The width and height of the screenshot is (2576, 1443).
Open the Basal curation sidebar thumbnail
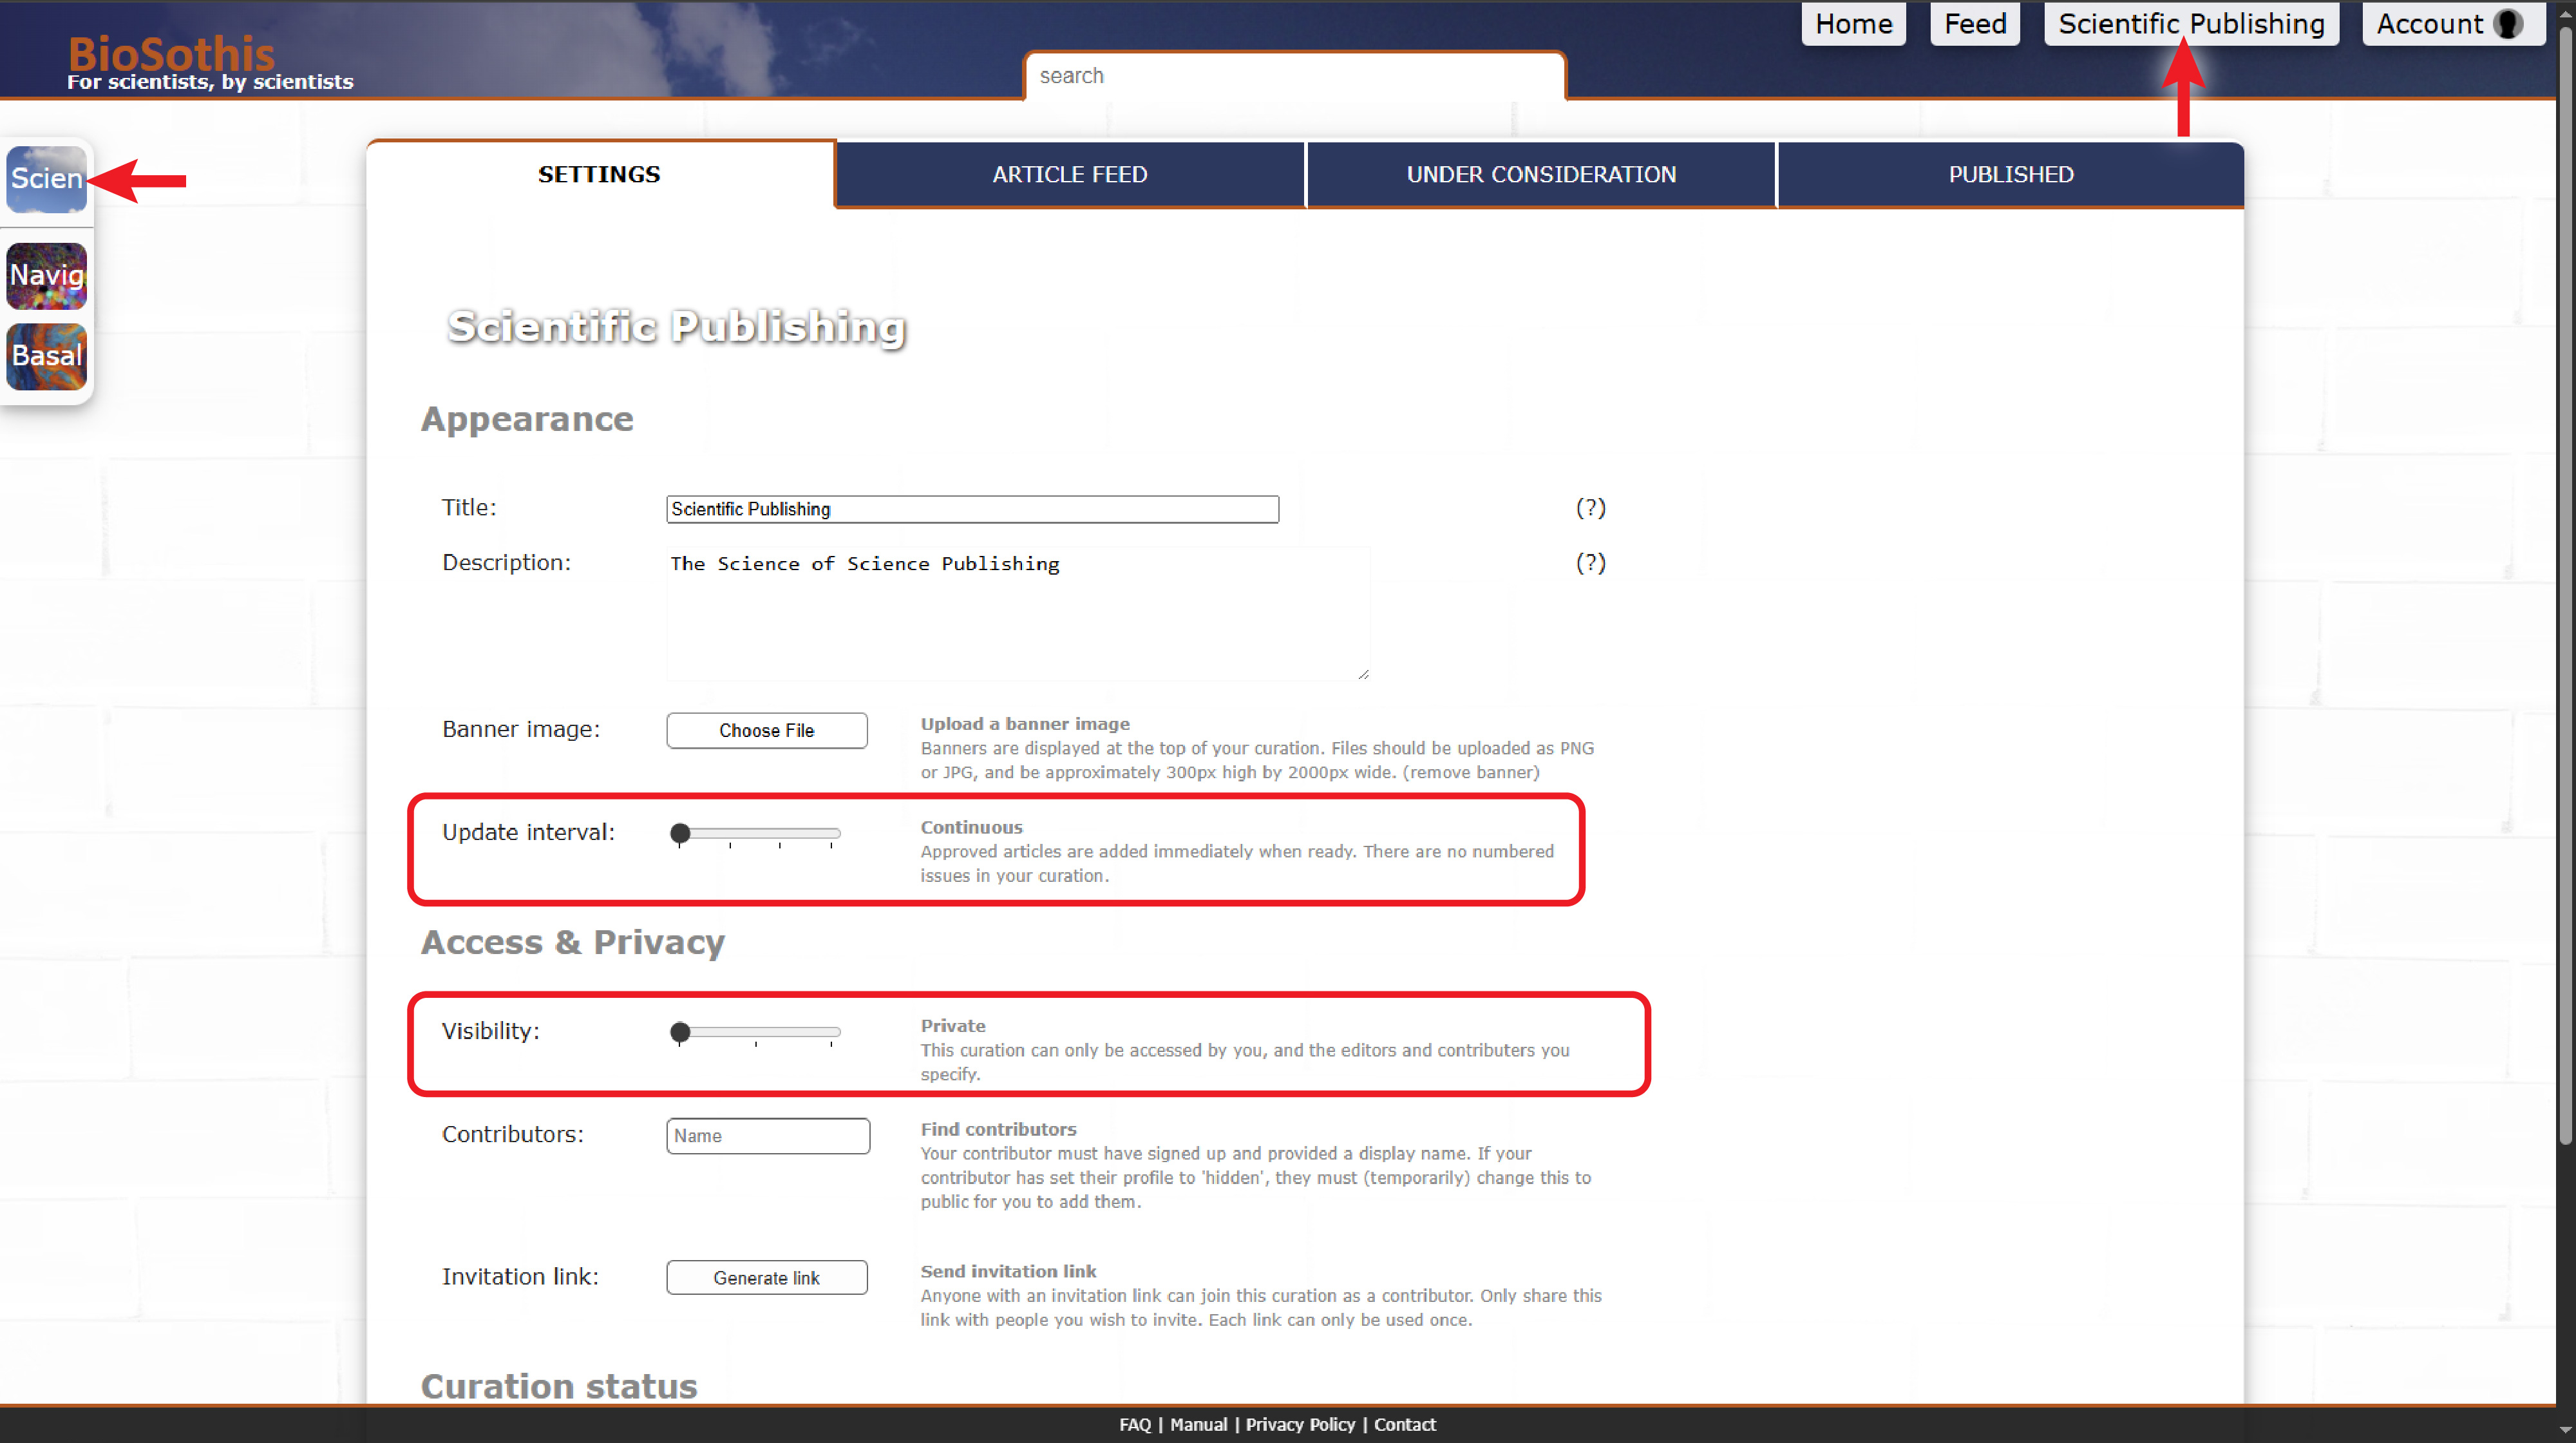click(x=46, y=356)
